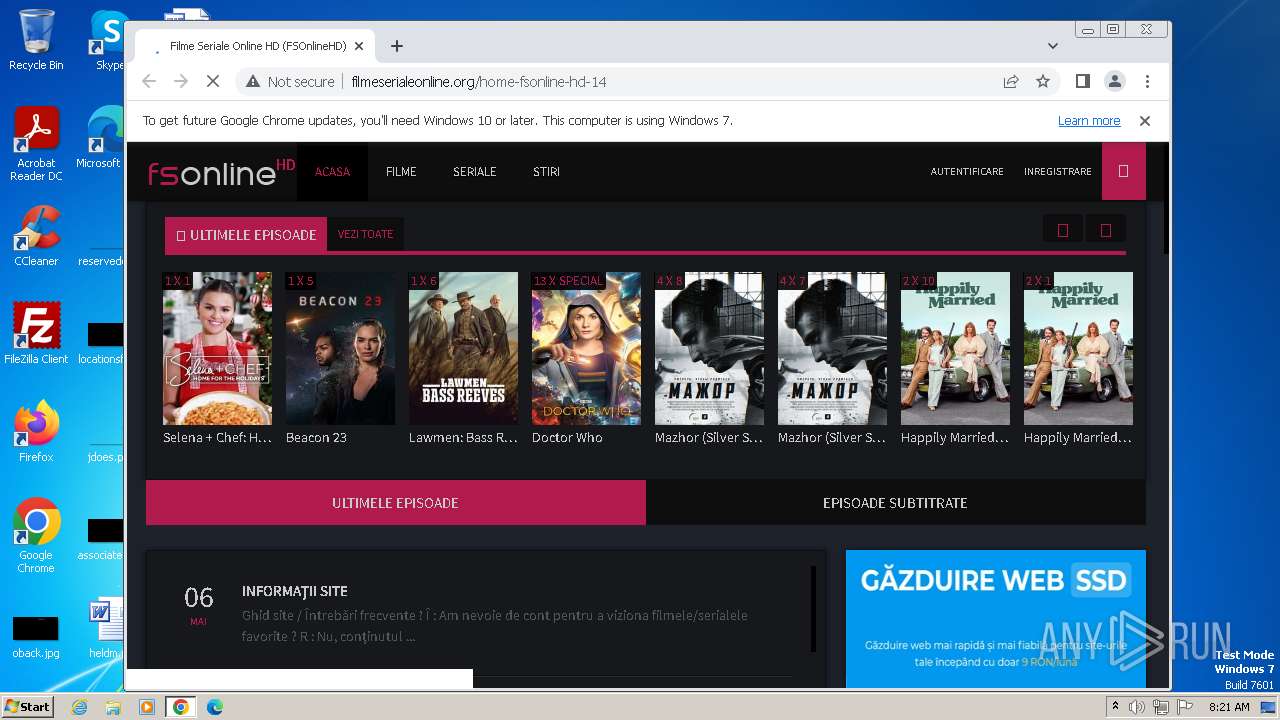1280x720 pixels.
Task: Open CCleaner desktop icon
Action: click(x=36, y=236)
